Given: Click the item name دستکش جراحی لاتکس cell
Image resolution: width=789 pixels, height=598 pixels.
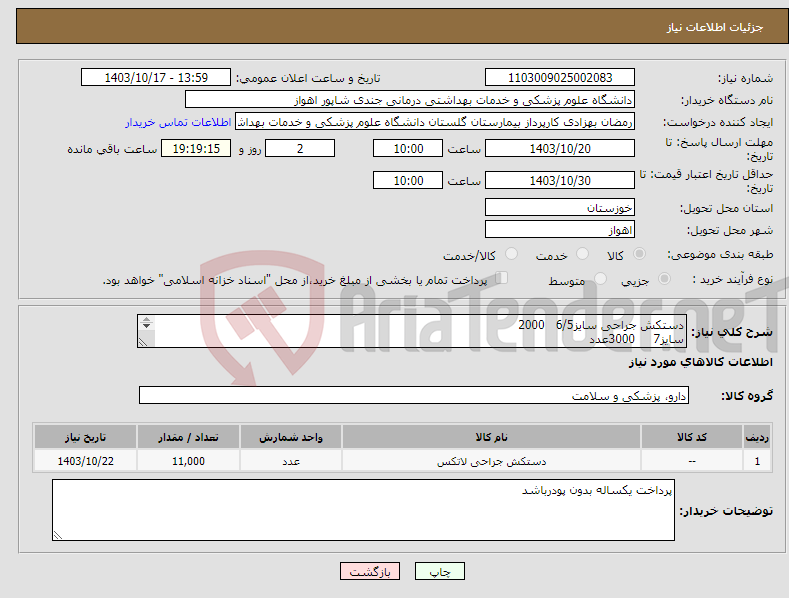Looking at the screenshot, I should 492,461.
